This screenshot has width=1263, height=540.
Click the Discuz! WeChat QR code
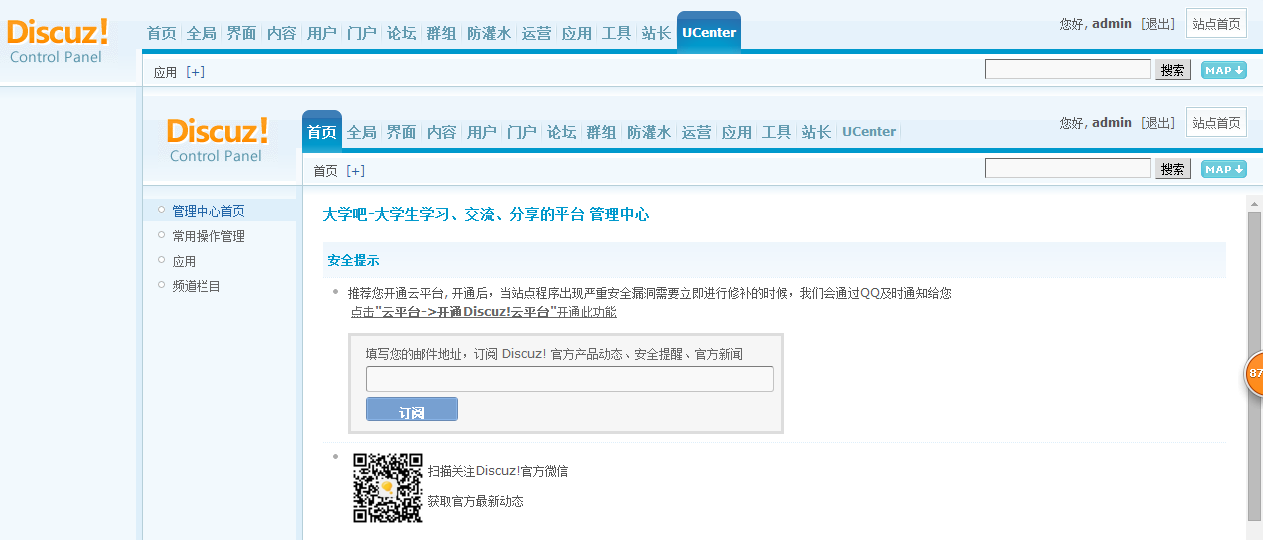[x=388, y=488]
